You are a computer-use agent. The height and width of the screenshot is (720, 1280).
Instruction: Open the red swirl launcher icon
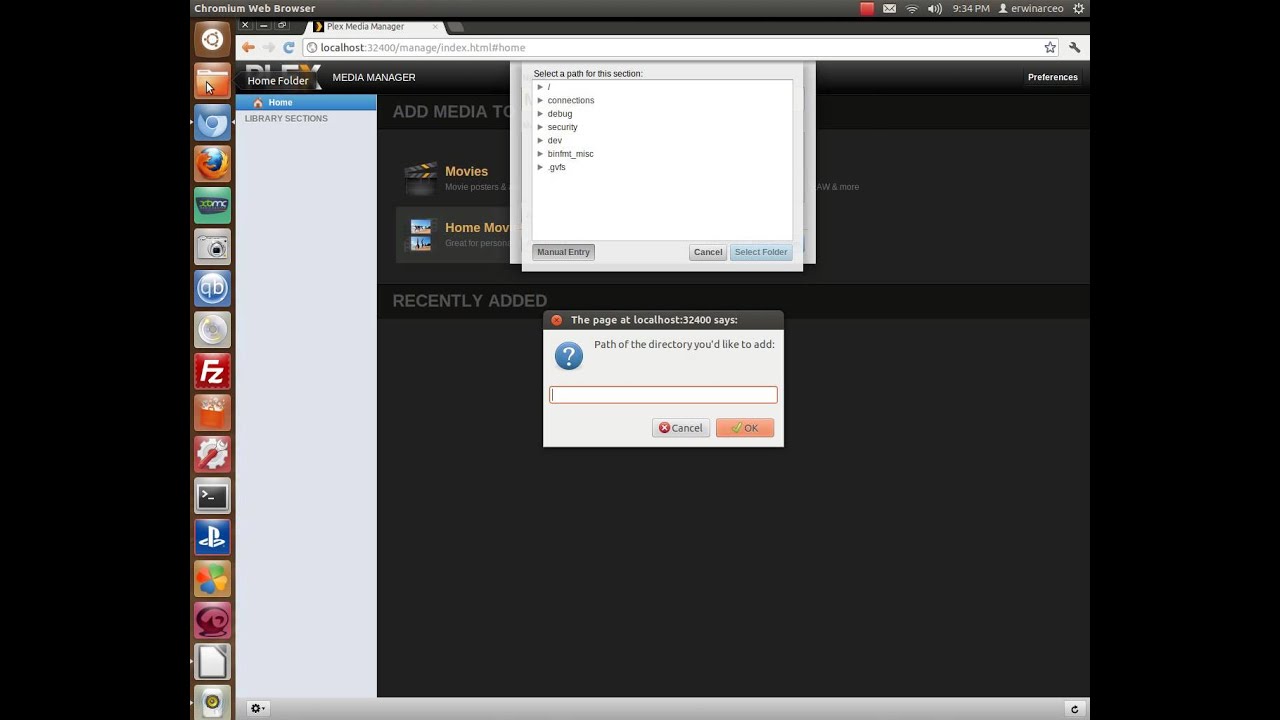pyautogui.click(x=212, y=621)
